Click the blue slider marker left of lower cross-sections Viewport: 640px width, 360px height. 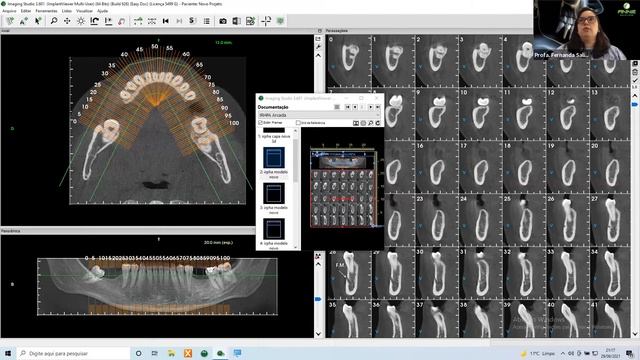pos(318,299)
